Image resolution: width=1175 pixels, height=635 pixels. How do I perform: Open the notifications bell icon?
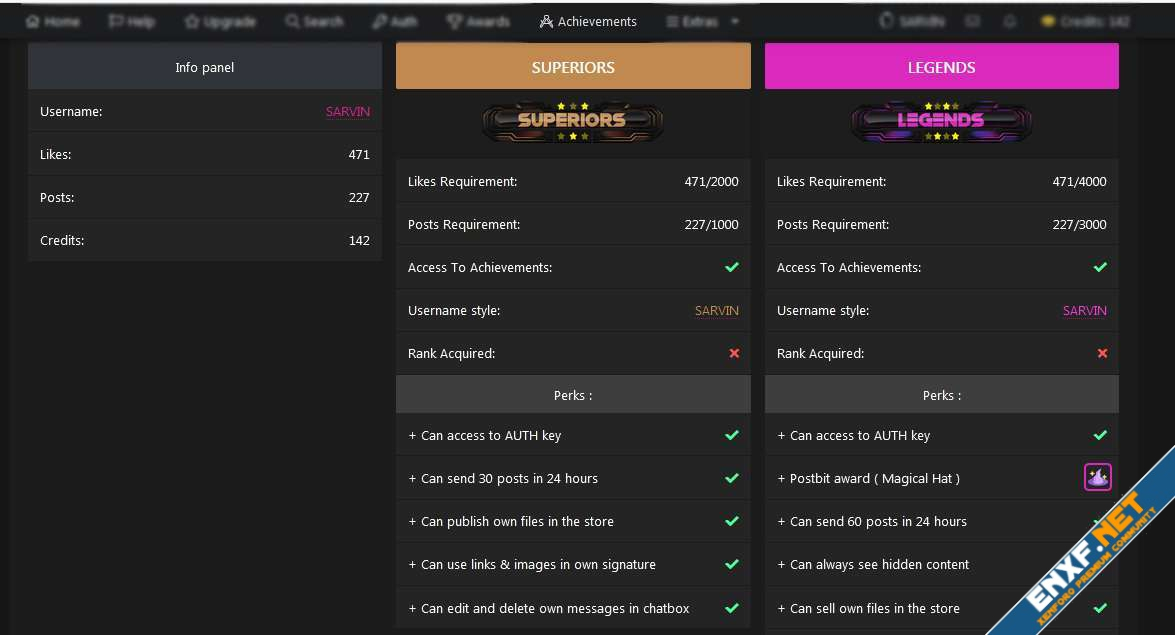click(x=1010, y=21)
